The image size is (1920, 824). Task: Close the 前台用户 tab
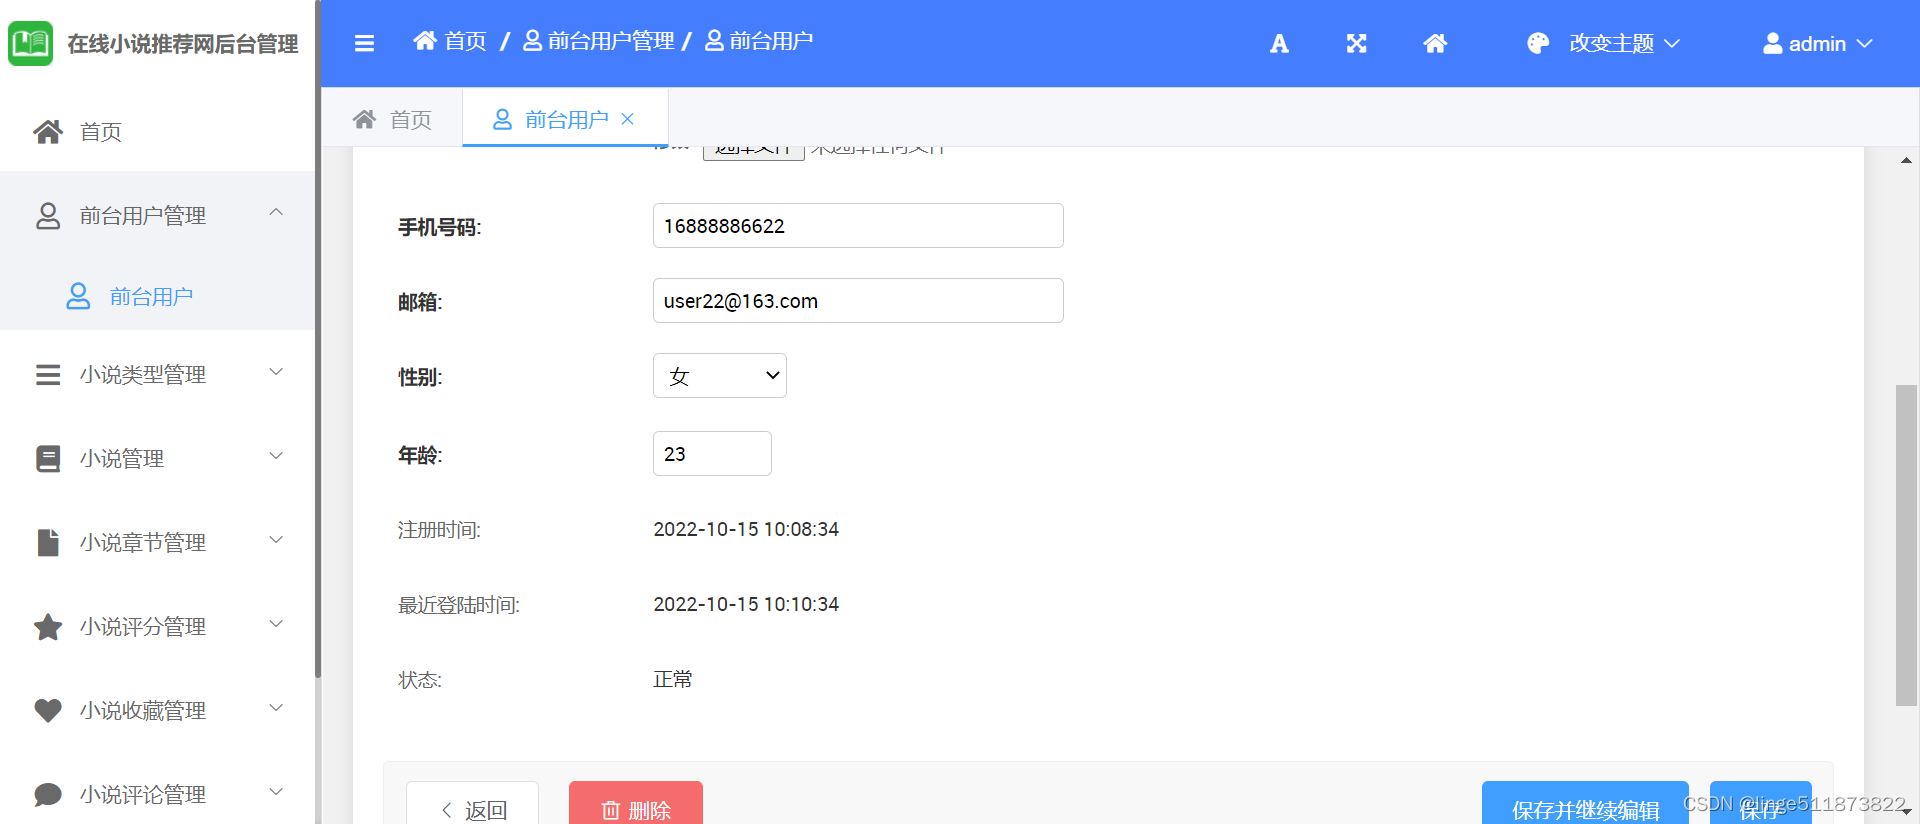click(628, 119)
